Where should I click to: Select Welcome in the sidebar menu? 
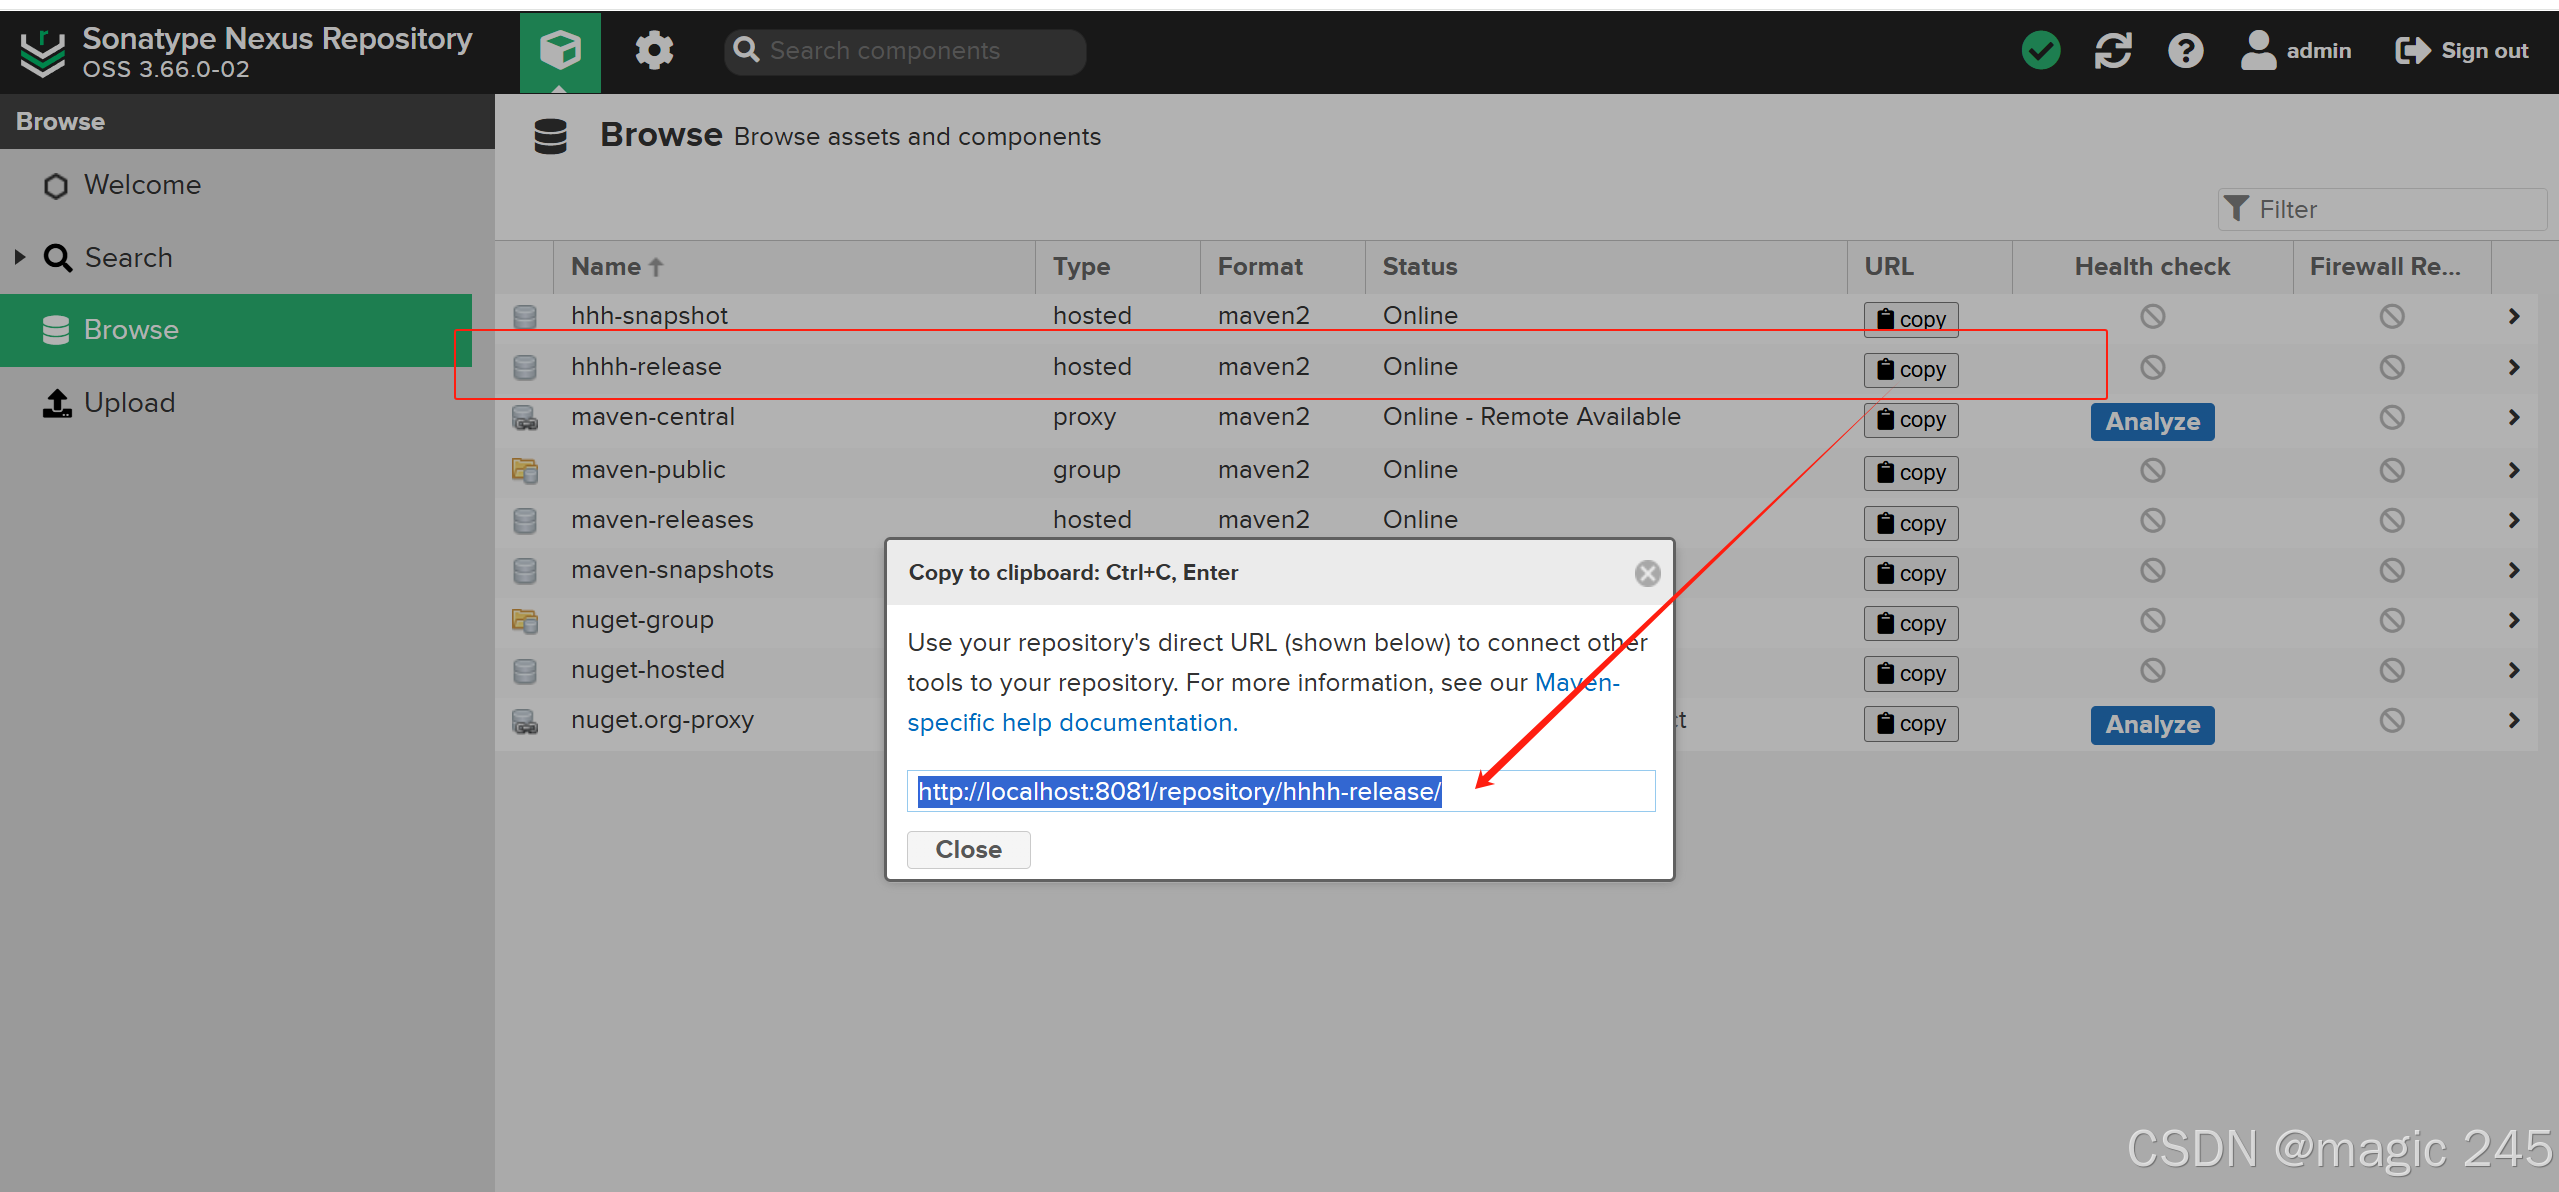click(142, 185)
